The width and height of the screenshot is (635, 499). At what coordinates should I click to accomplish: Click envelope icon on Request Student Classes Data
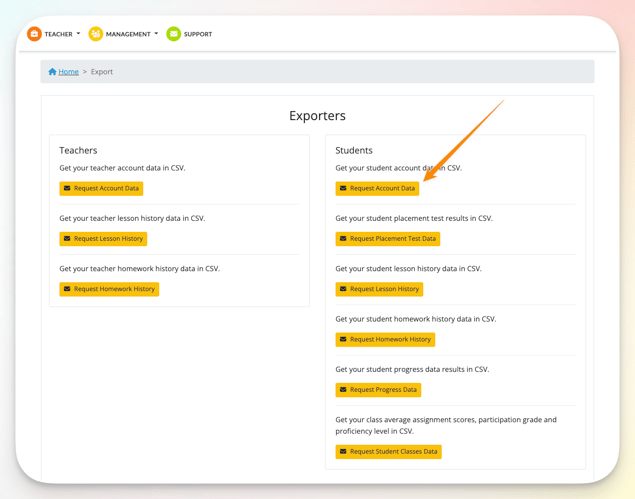point(343,451)
